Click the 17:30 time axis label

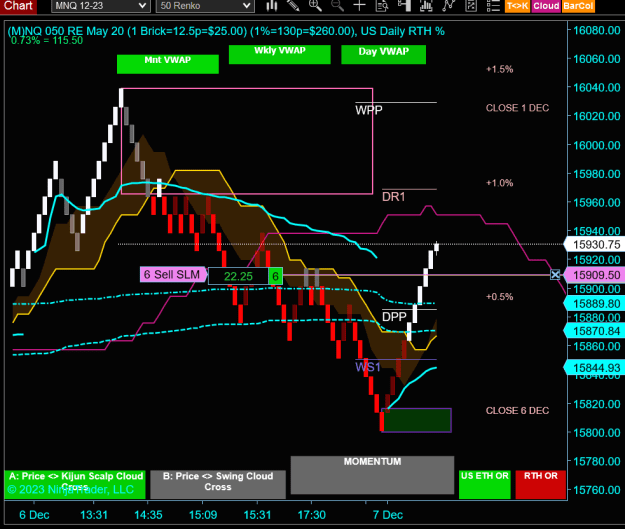pyautogui.click(x=312, y=515)
